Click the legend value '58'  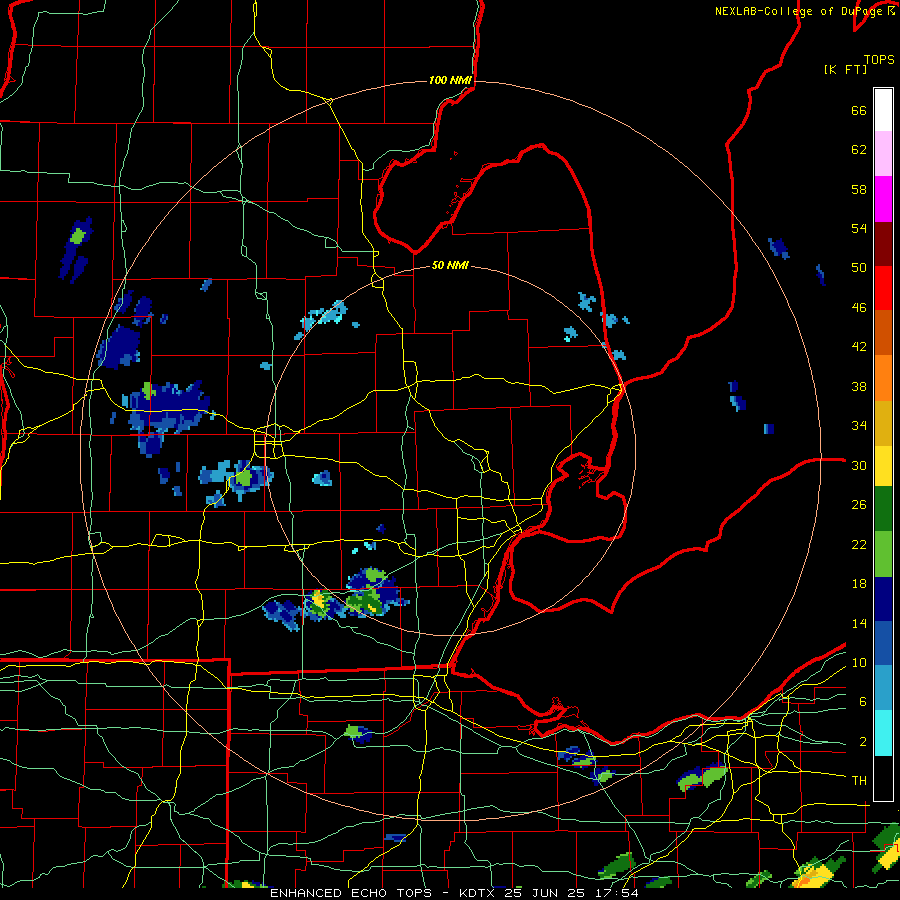click(859, 189)
